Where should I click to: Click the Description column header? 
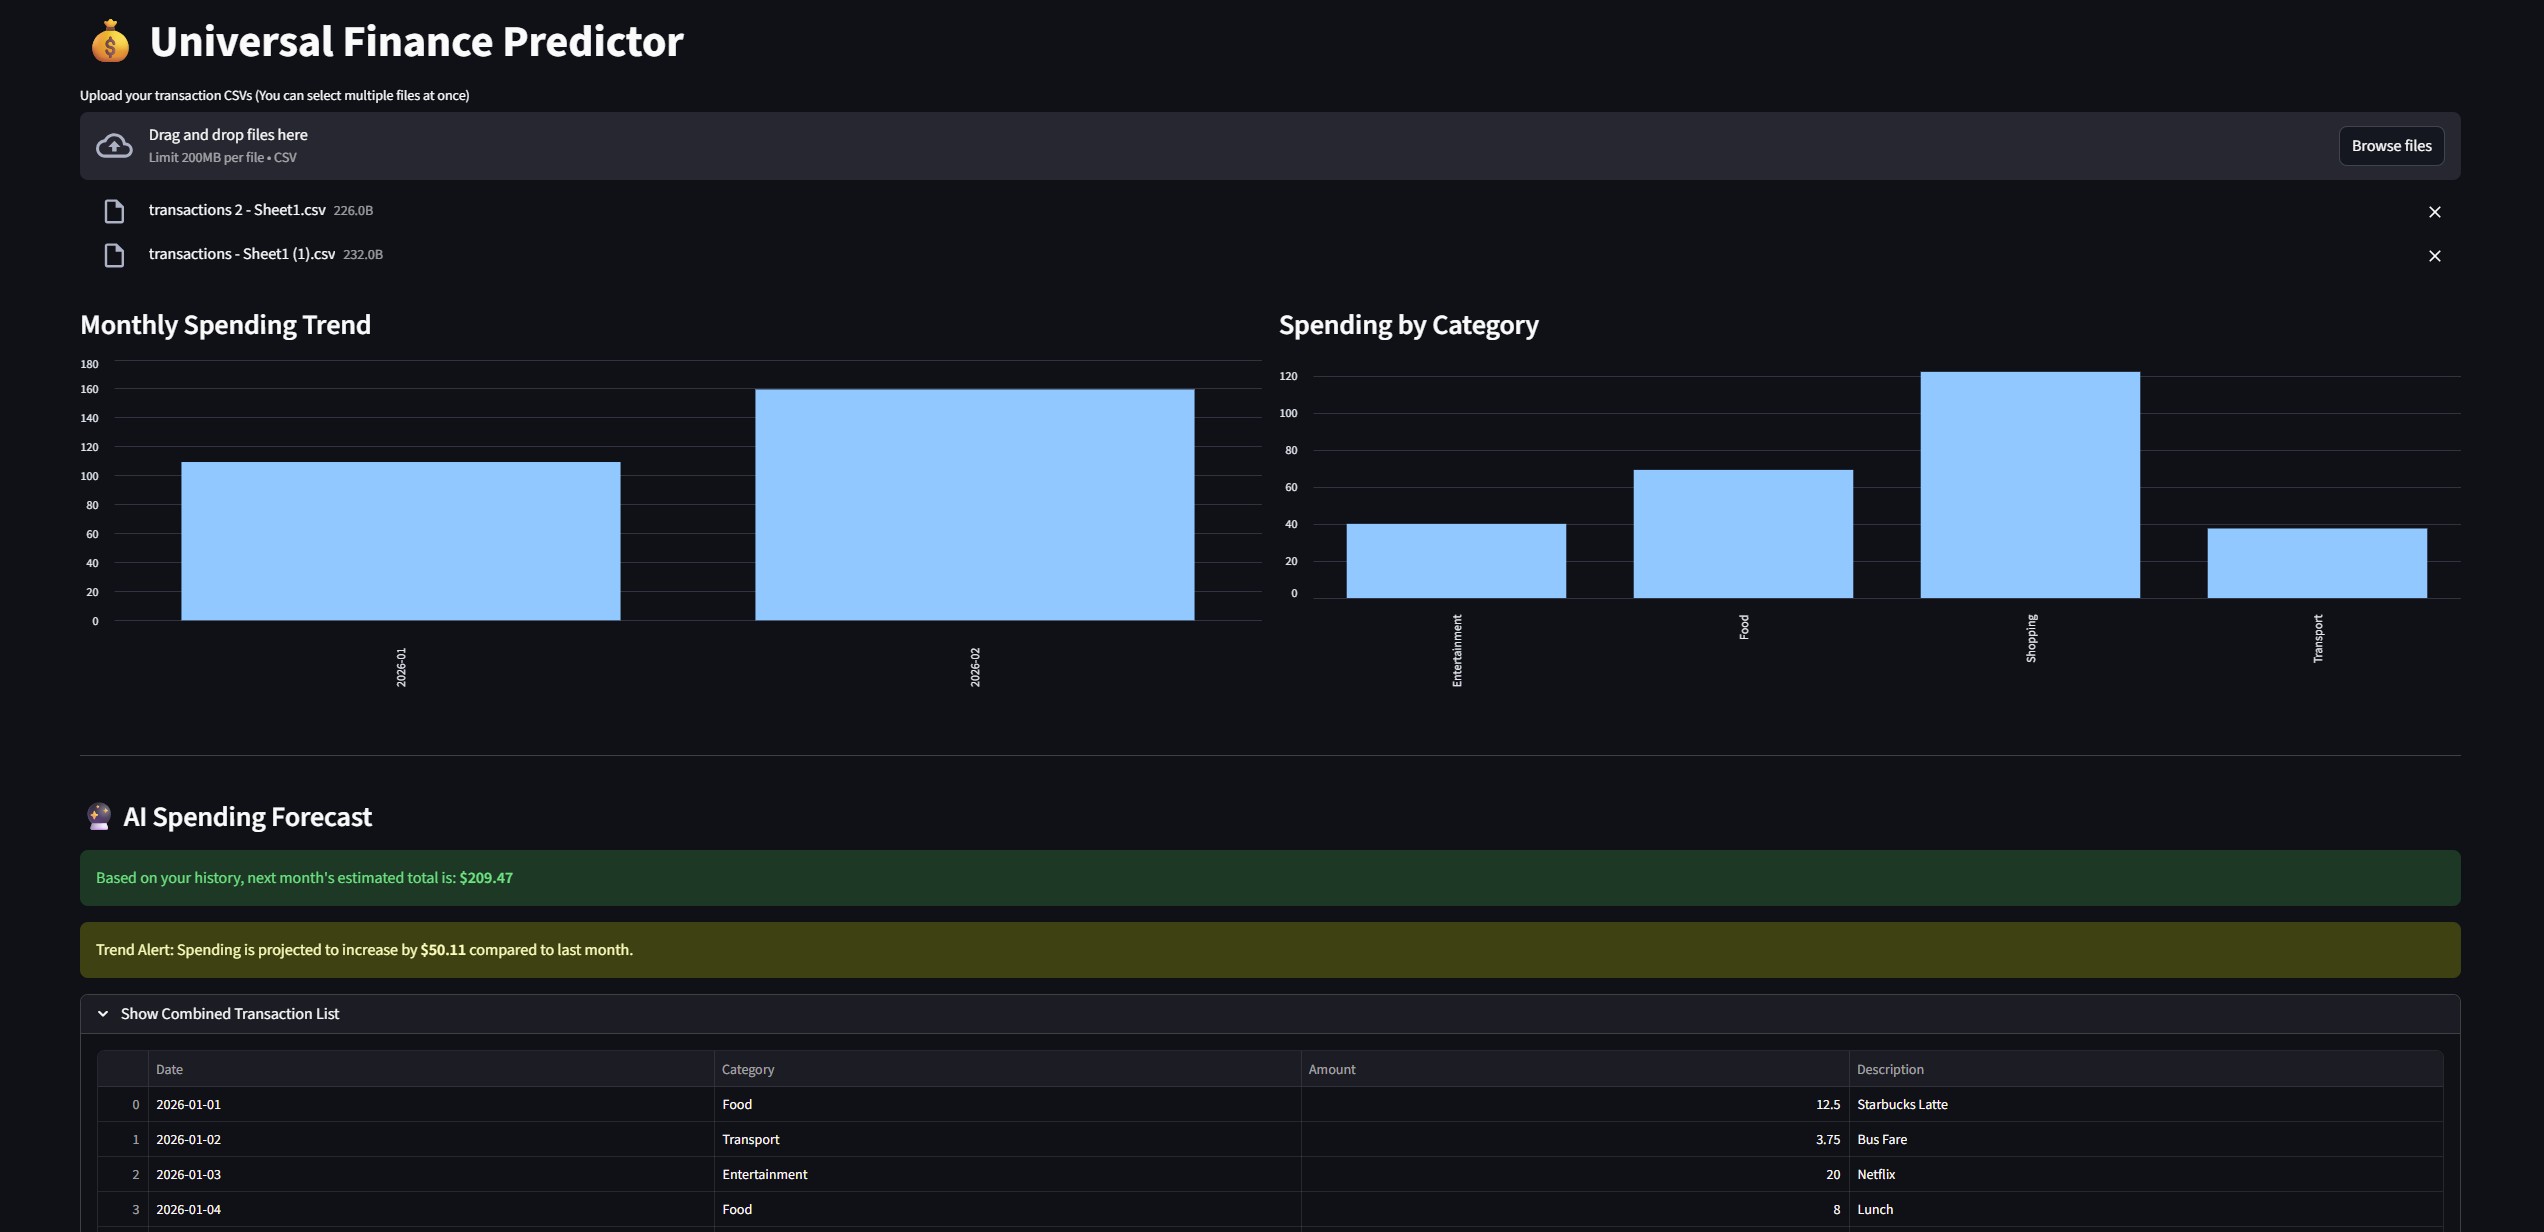click(x=1889, y=1069)
